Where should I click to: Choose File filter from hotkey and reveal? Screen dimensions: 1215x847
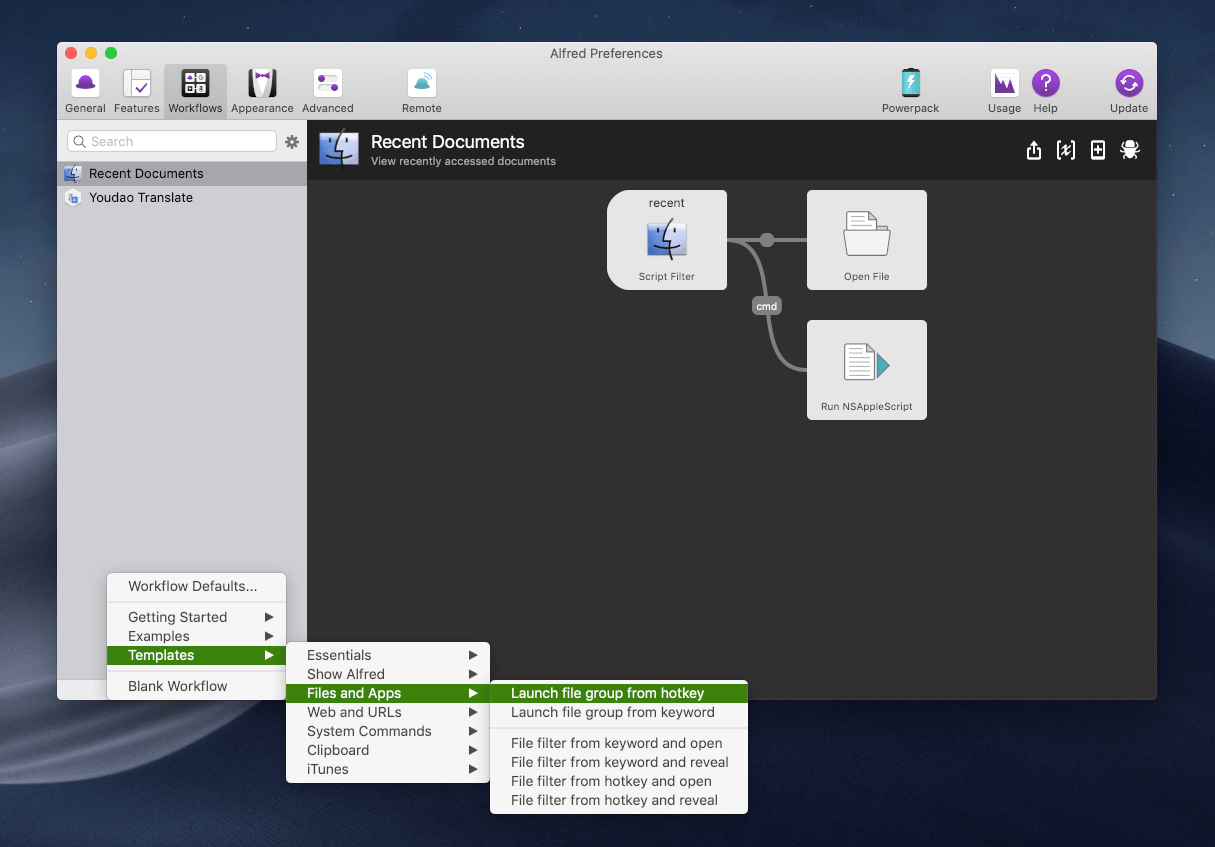tap(619, 800)
